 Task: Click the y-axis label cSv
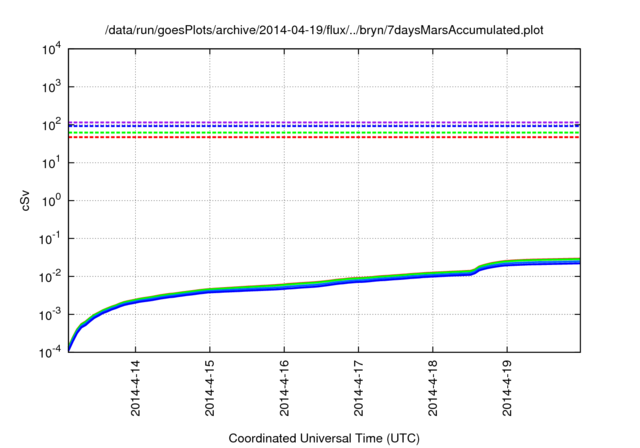point(26,201)
